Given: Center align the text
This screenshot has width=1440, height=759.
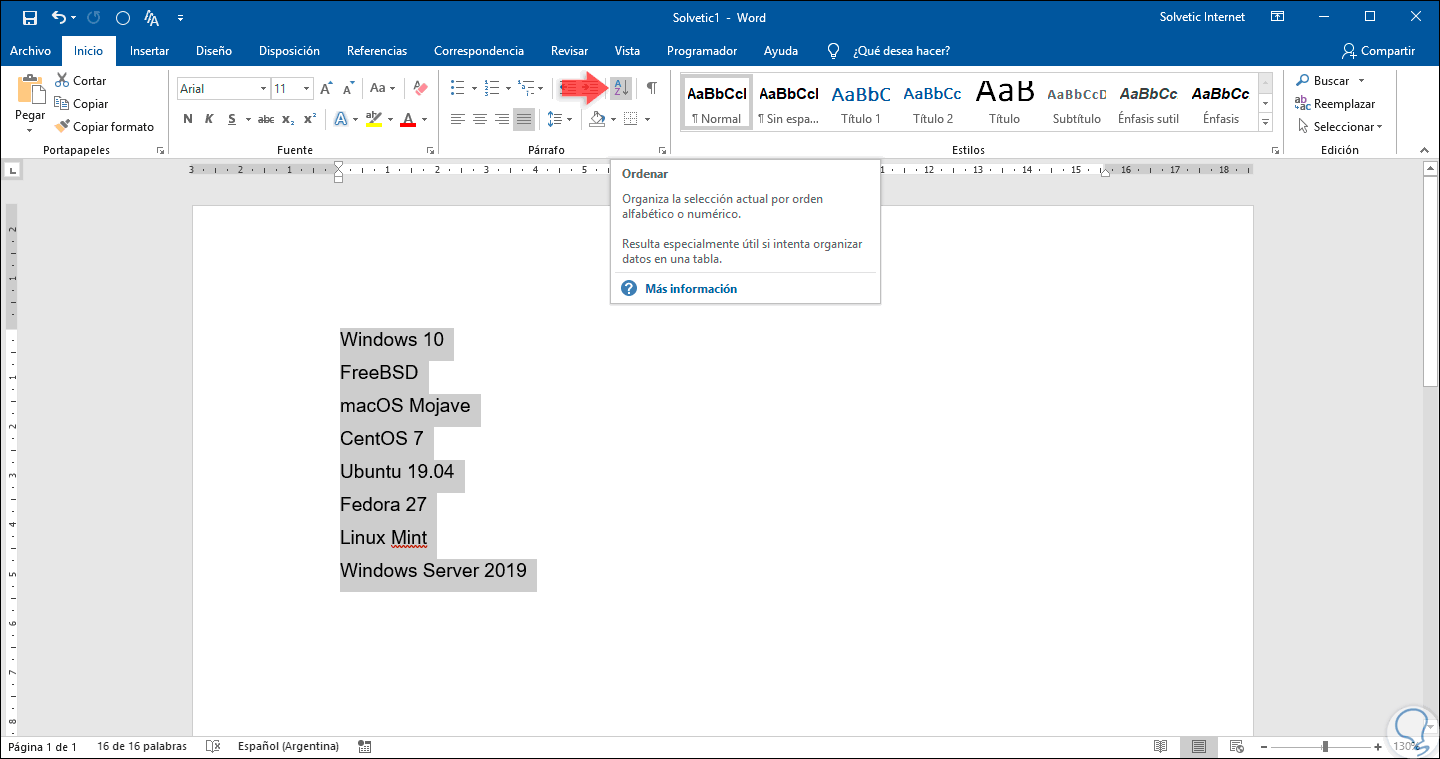Looking at the screenshot, I should point(479,119).
